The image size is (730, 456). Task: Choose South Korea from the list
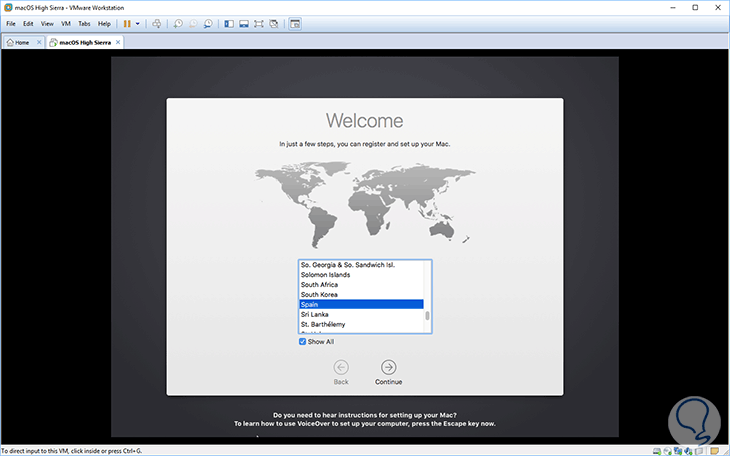[361, 294]
